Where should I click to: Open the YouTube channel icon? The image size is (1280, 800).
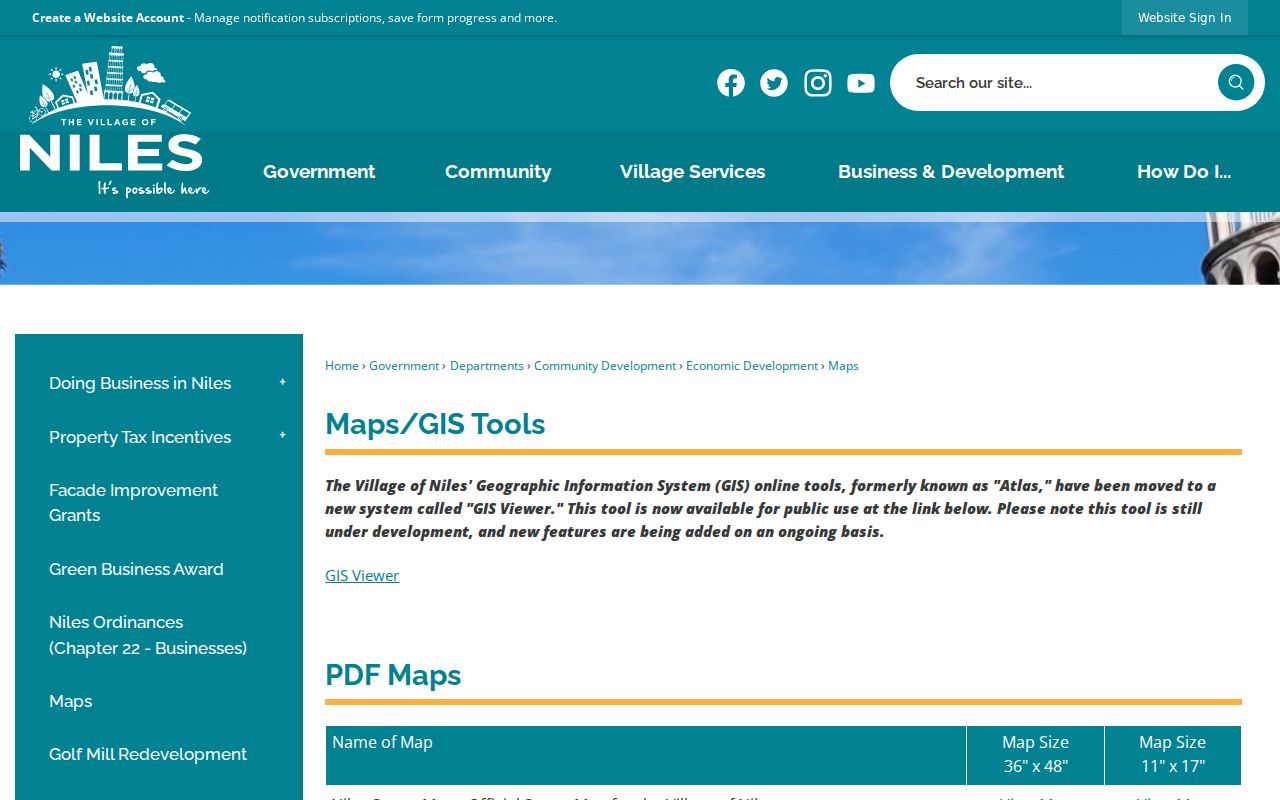861,83
